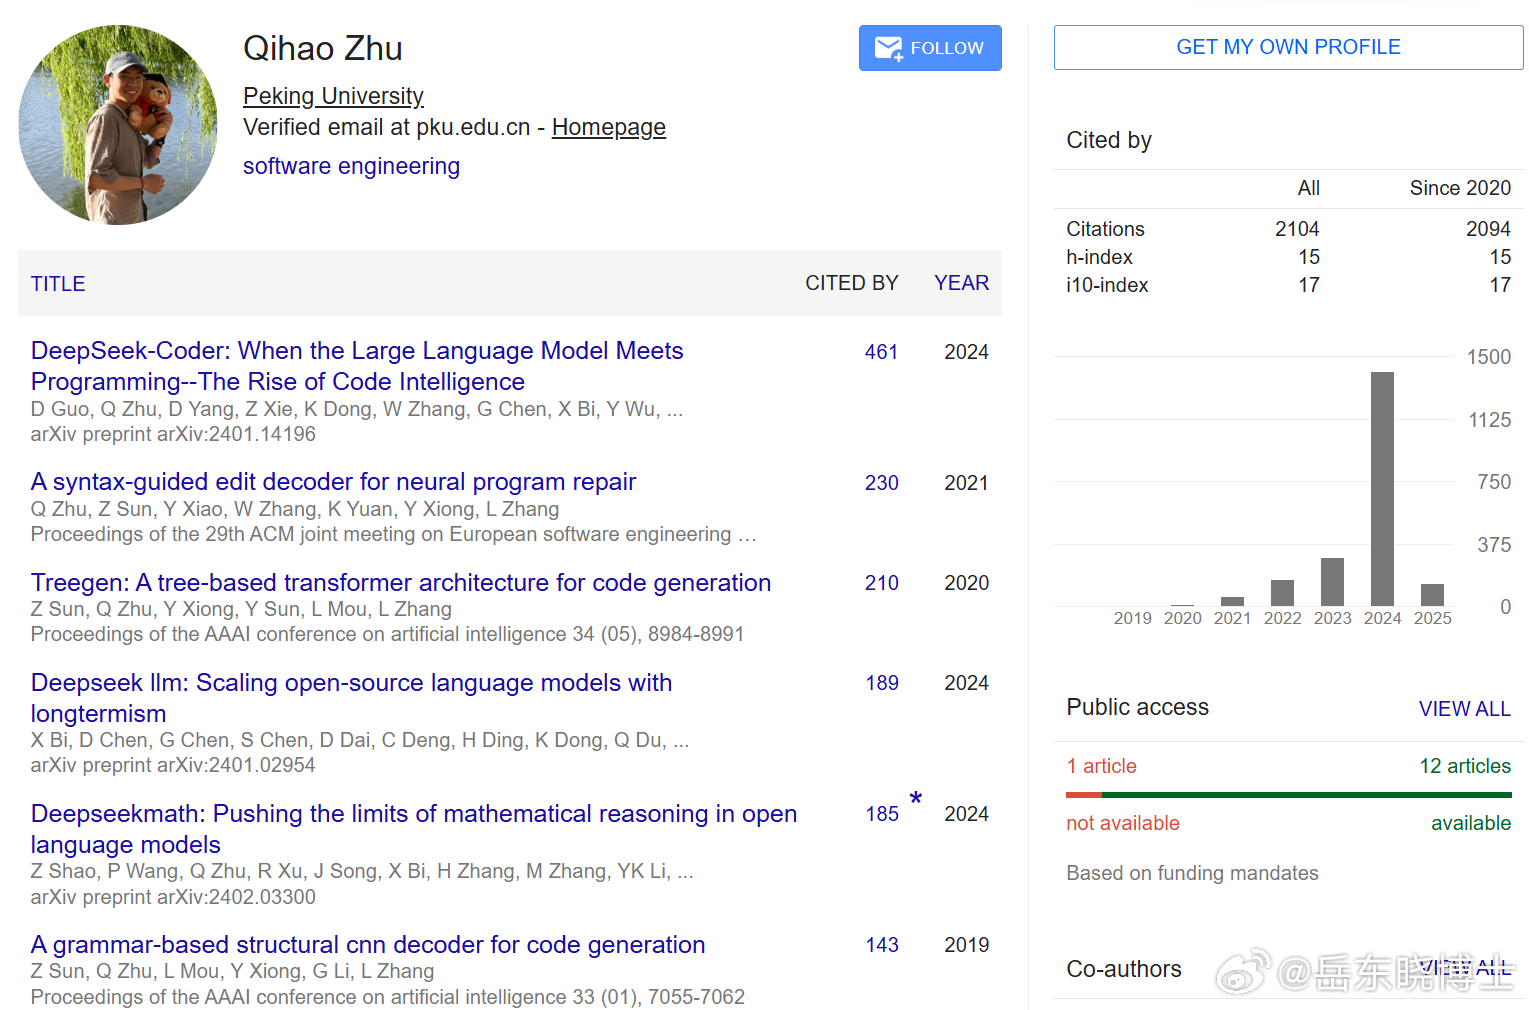Follow Qihao Zhu's profile
The width and height of the screenshot is (1529, 1010).
point(930,48)
